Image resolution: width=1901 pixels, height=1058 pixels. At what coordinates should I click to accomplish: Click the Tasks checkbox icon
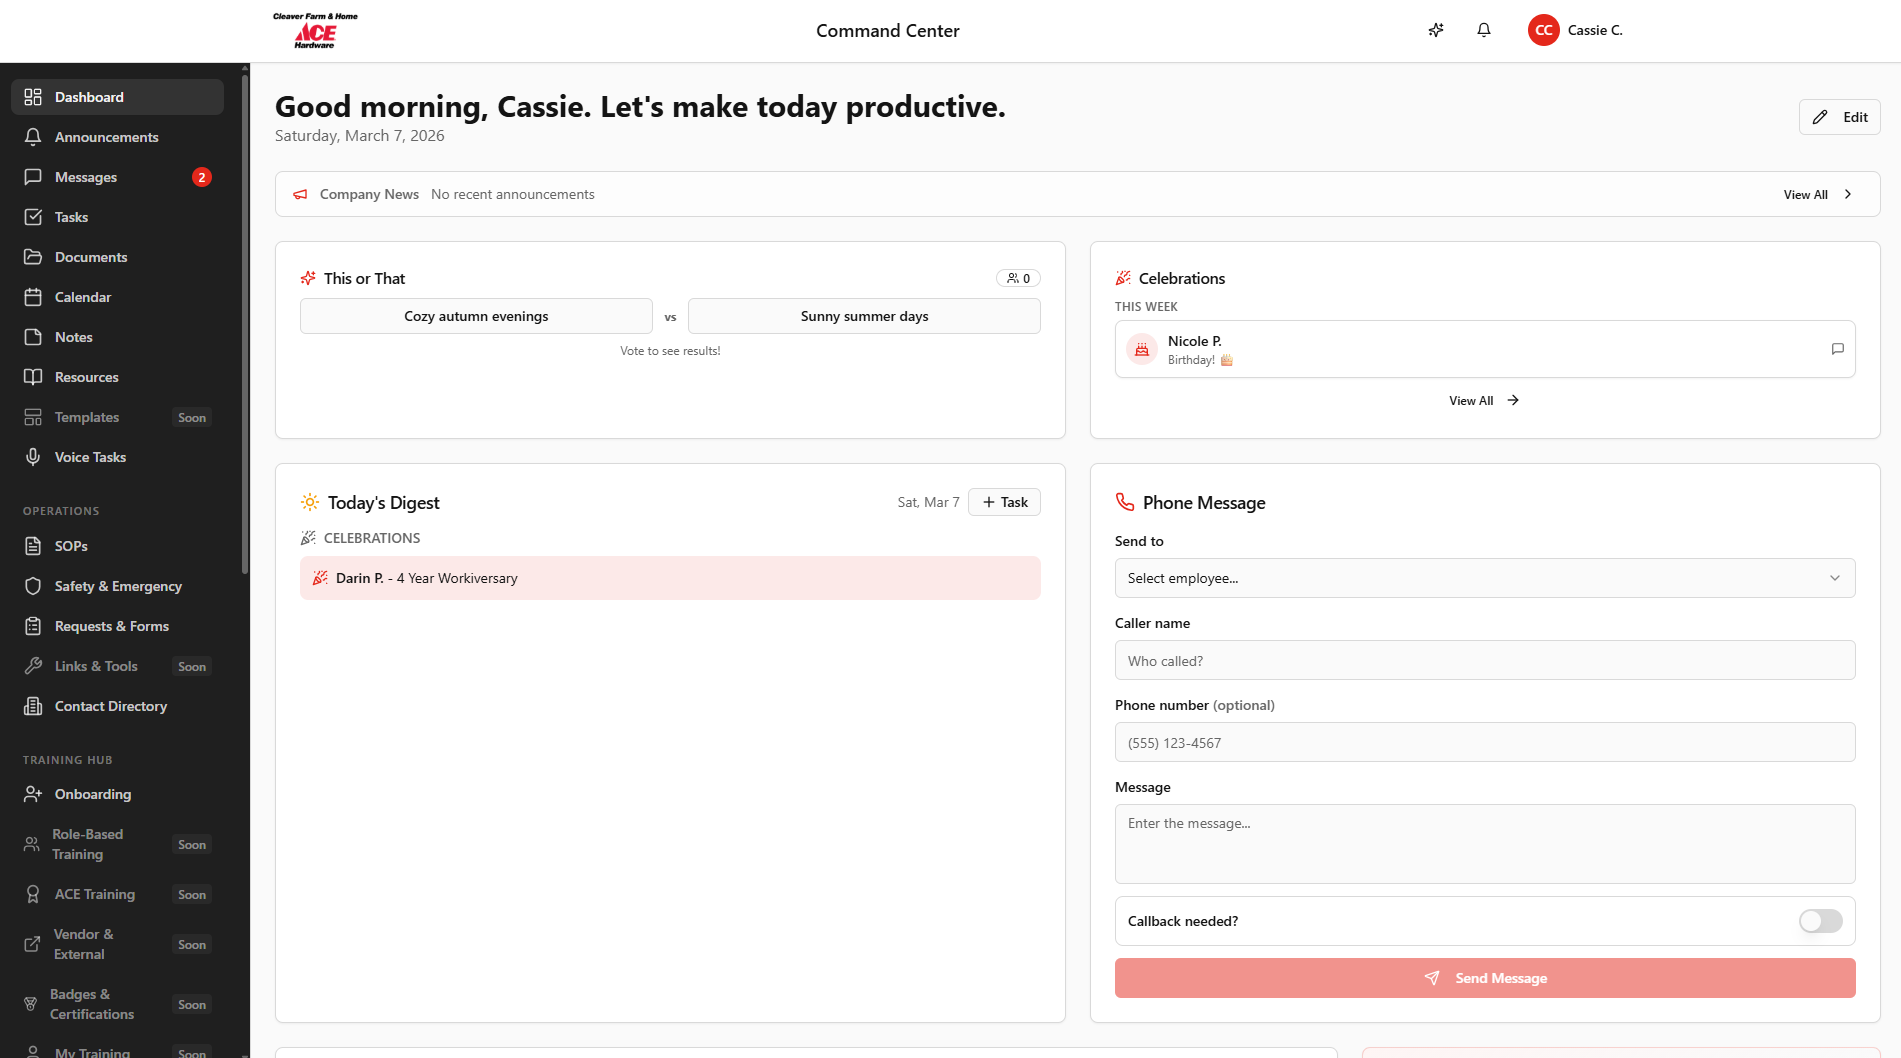[x=33, y=217]
